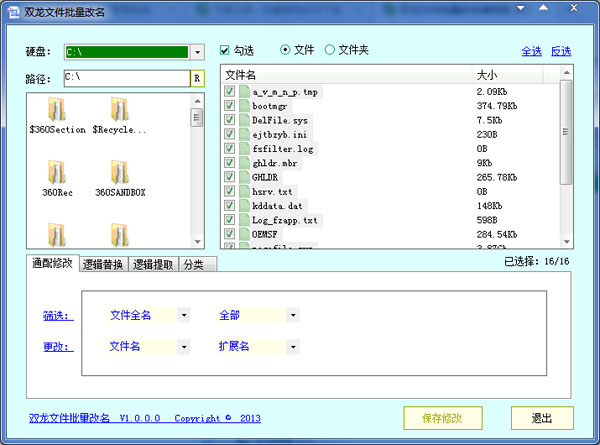Click the 全选 select-all link
This screenshot has height=445, width=600.
click(x=532, y=51)
